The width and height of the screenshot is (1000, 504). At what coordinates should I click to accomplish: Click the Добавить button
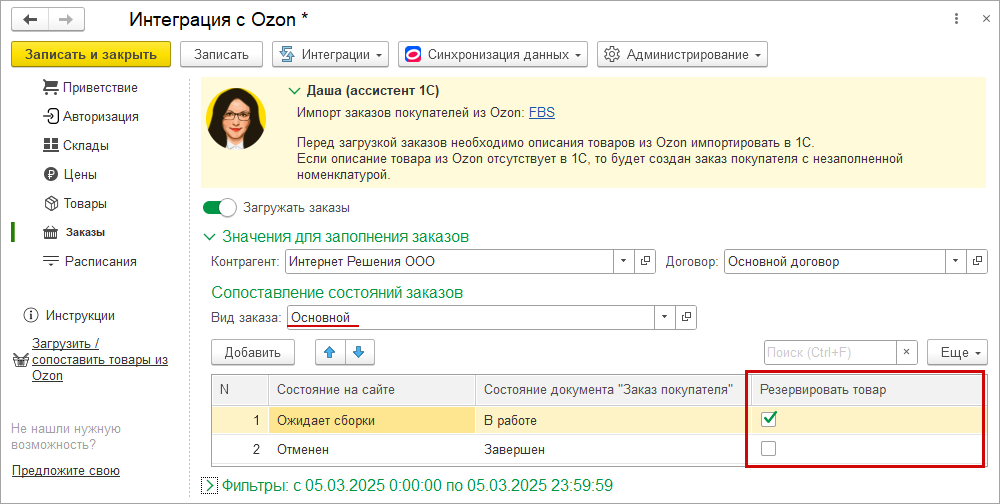point(253,352)
